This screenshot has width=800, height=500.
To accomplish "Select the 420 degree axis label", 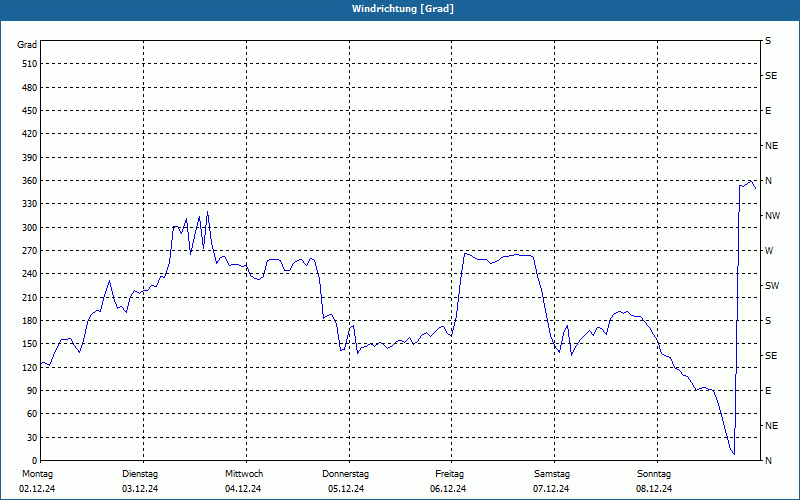I will pos(30,134).
